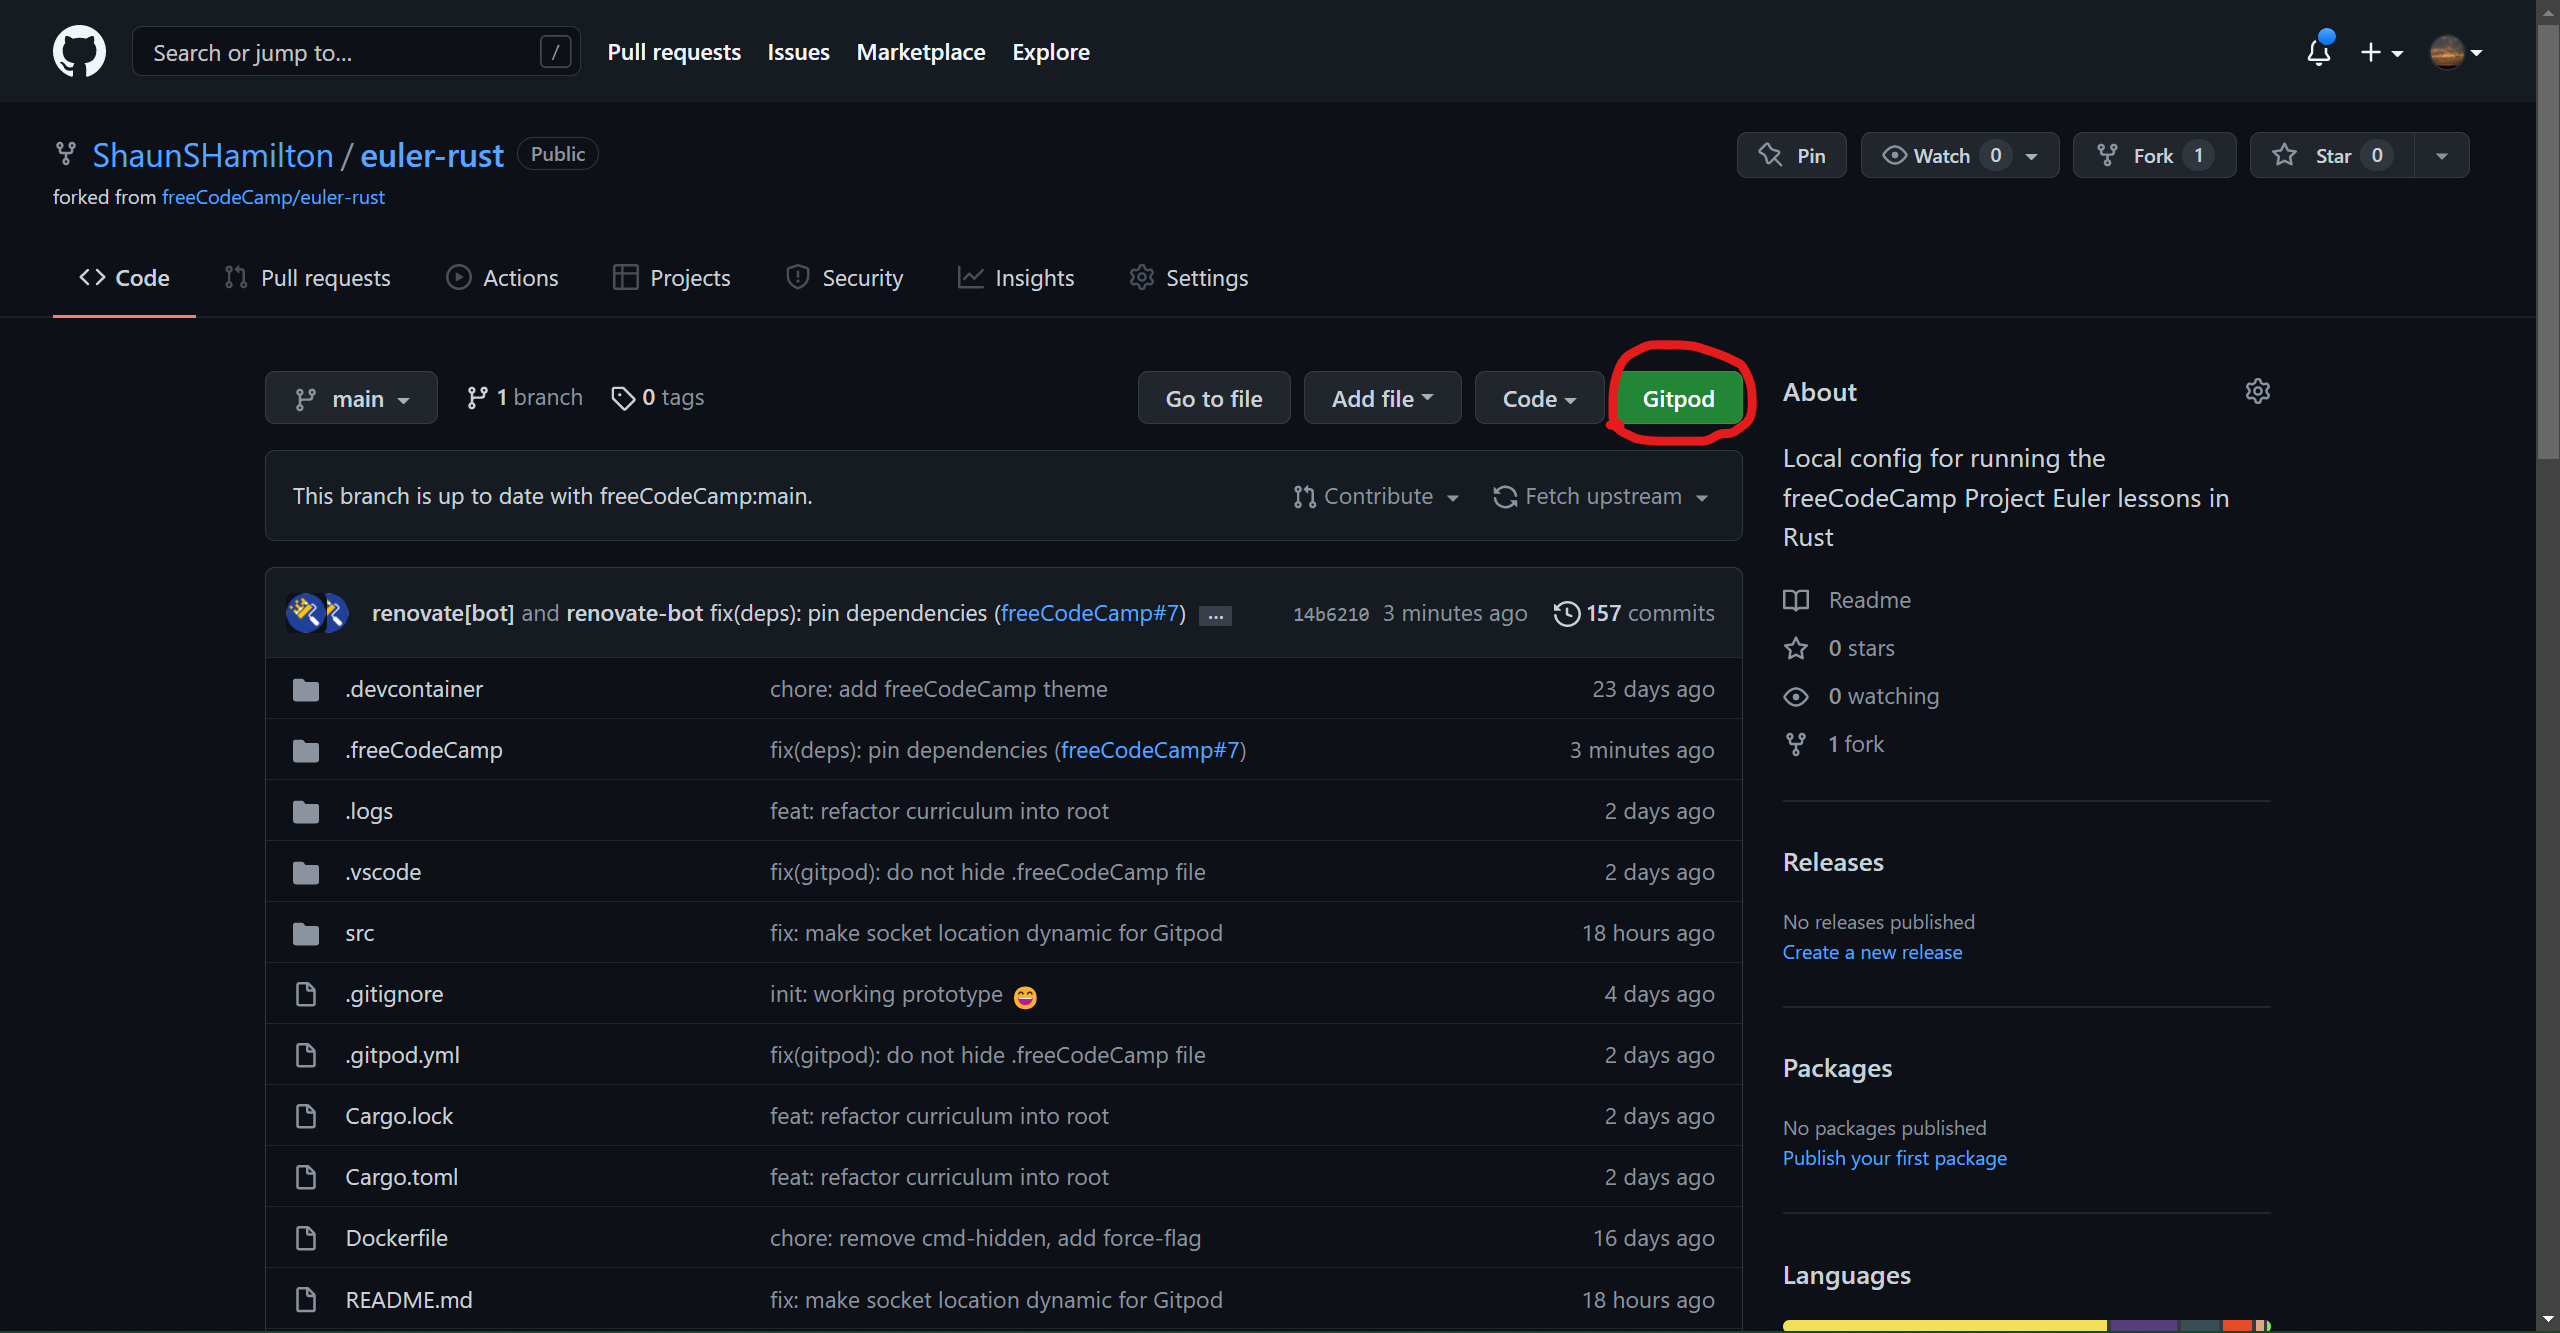Focus the Search or jump to field
2560x1333 pixels.
pos(356,52)
